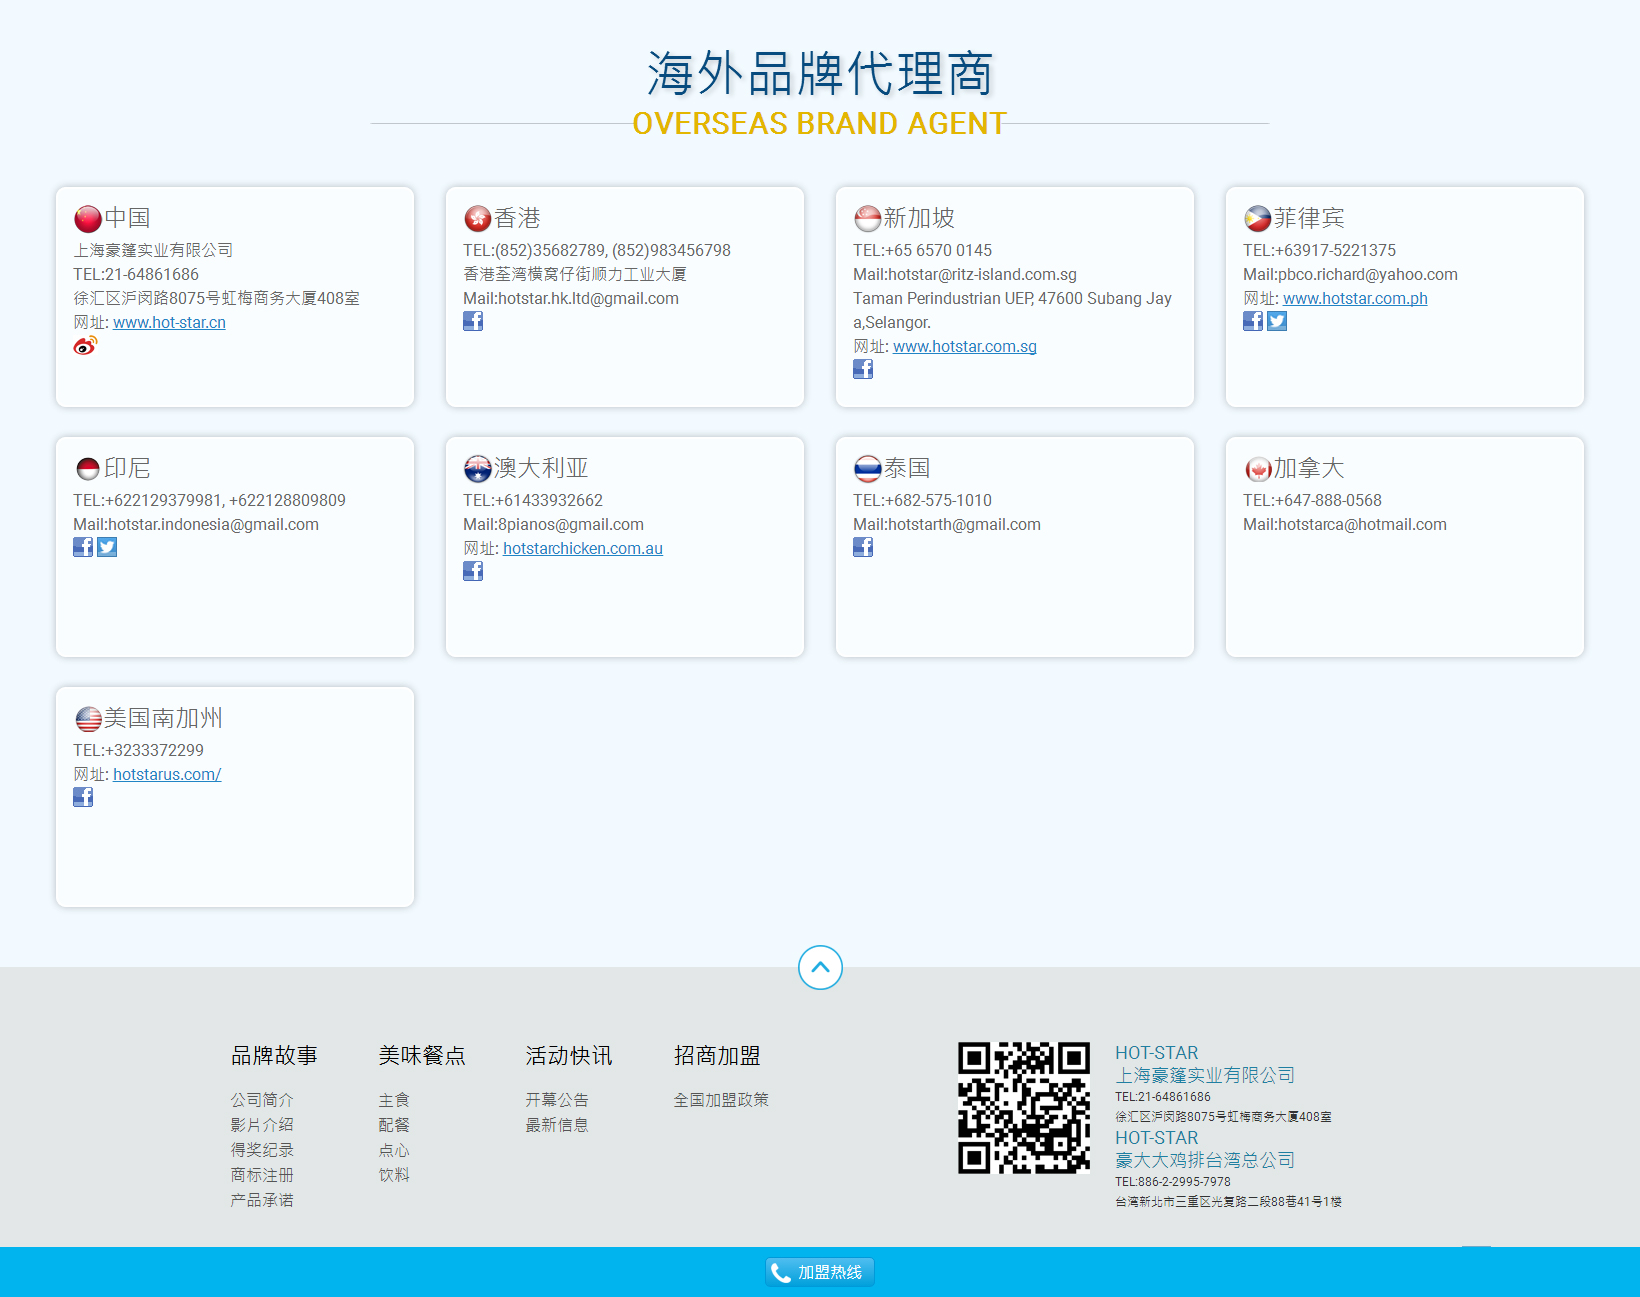The height and width of the screenshot is (1297, 1640).
Task: Click Mail:hotstarca@hotmail.com text
Action: [x=1345, y=524]
